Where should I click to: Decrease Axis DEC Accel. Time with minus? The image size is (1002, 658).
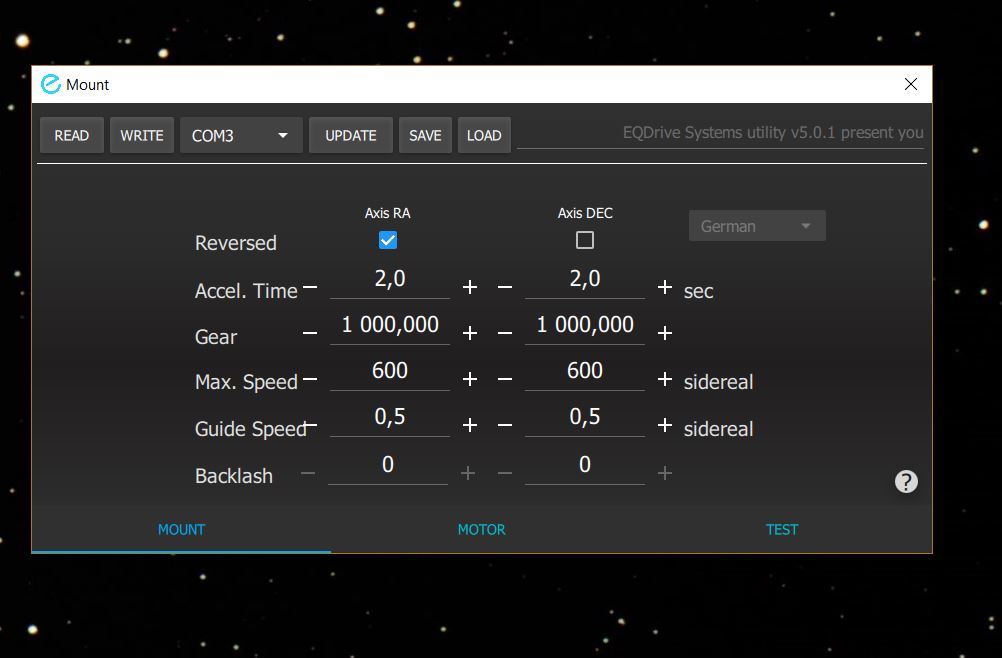505,287
